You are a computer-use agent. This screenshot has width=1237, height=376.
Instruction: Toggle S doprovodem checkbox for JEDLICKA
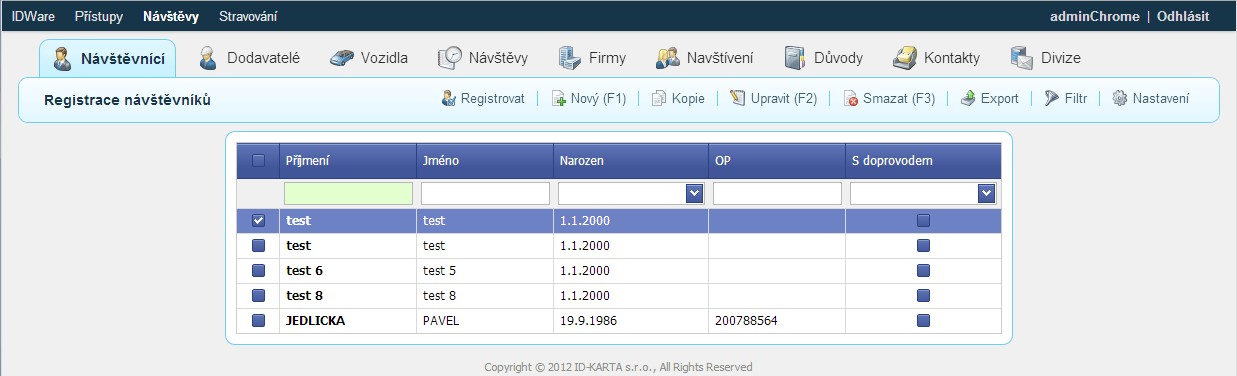(x=923, y=320)
